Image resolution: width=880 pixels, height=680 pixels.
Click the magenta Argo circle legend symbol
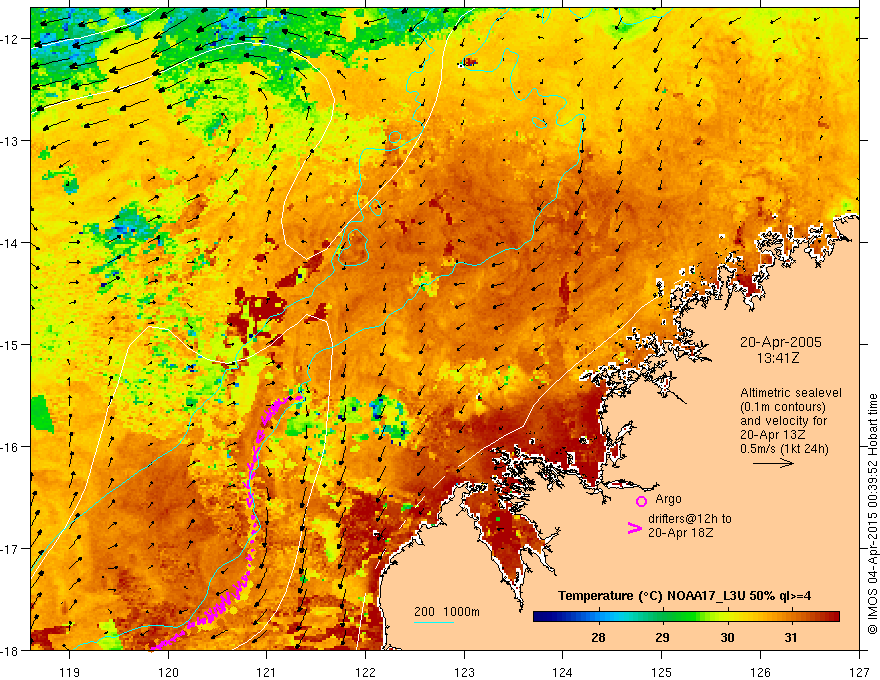641,501
